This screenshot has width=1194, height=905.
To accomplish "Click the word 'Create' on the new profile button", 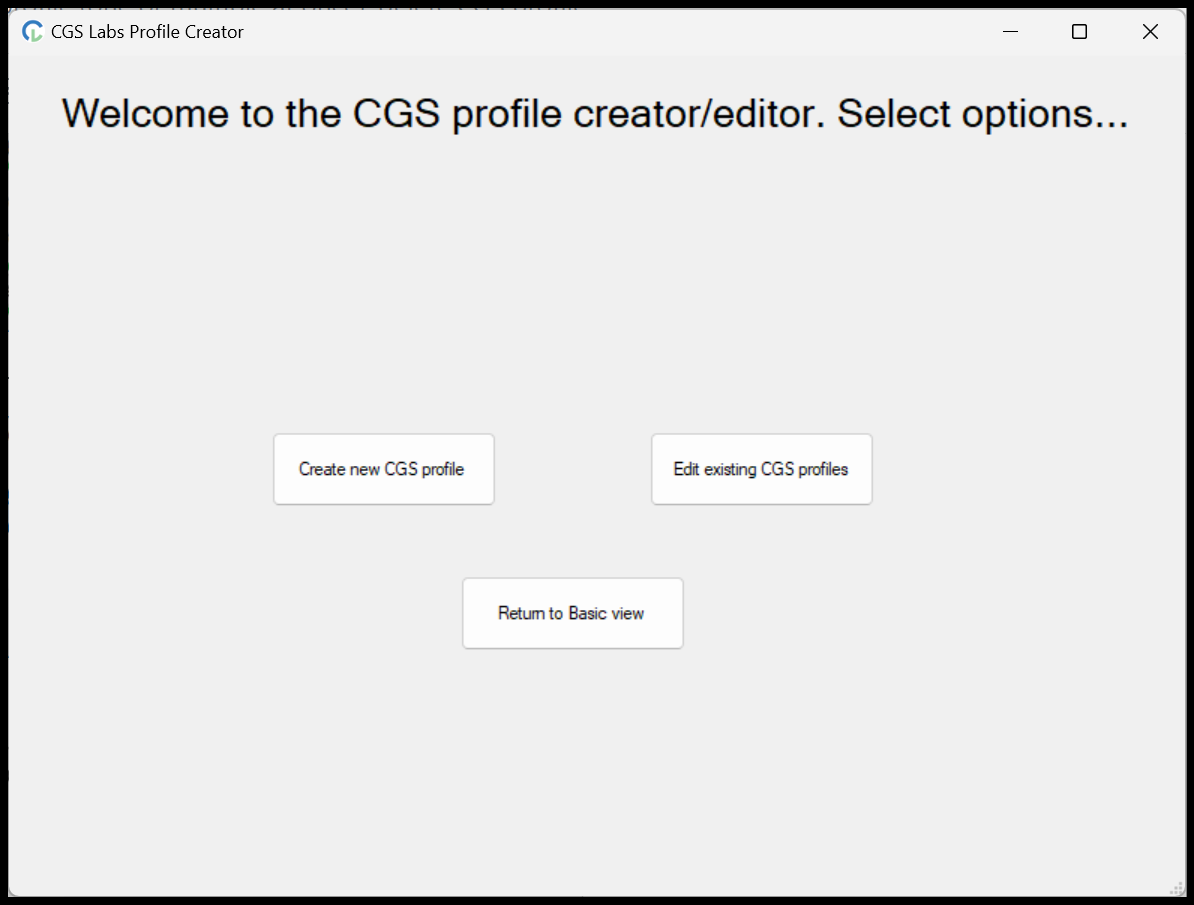I will [321, 469].
